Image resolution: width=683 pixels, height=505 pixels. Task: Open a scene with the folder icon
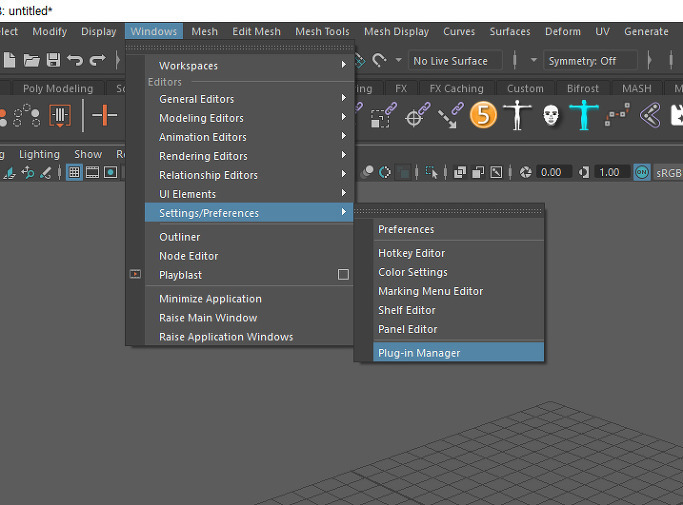tap(31, 60)
